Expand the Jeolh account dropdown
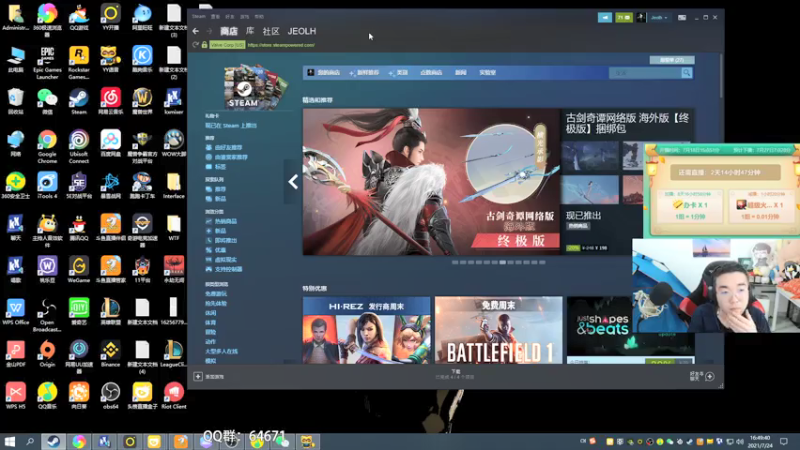 tap(659, 17)
